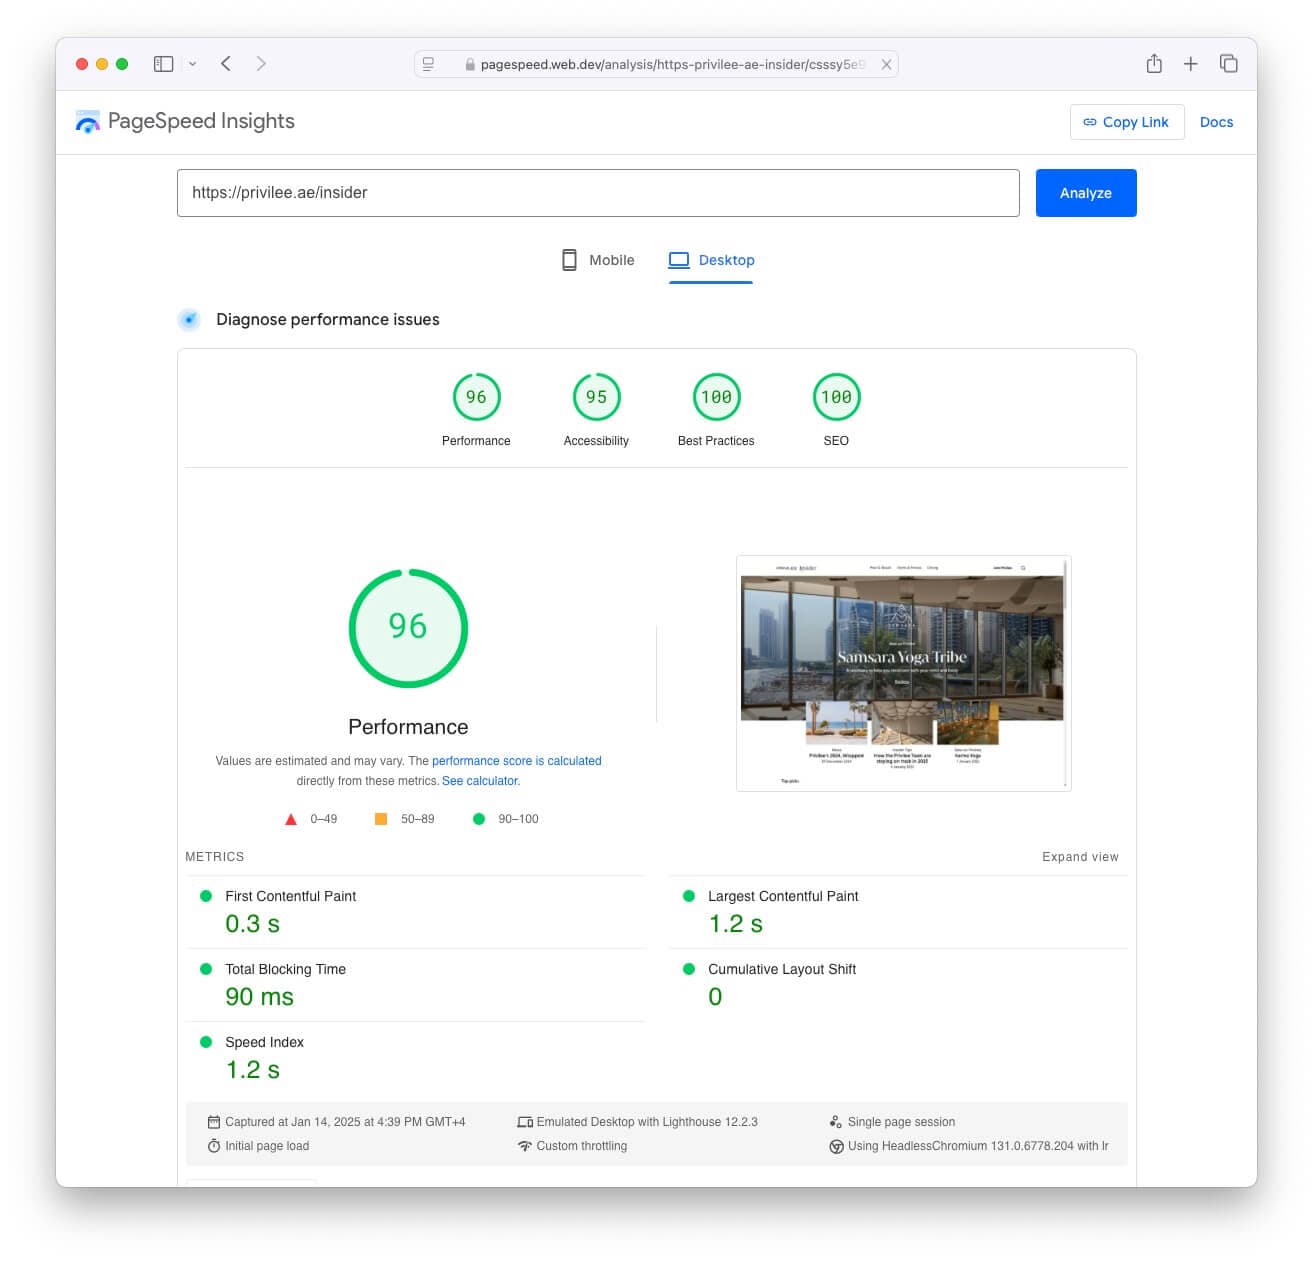Click Emulated Desktop with Lighthouse 12.2.3 text

pyautogui.click(x=647, y=1122)
